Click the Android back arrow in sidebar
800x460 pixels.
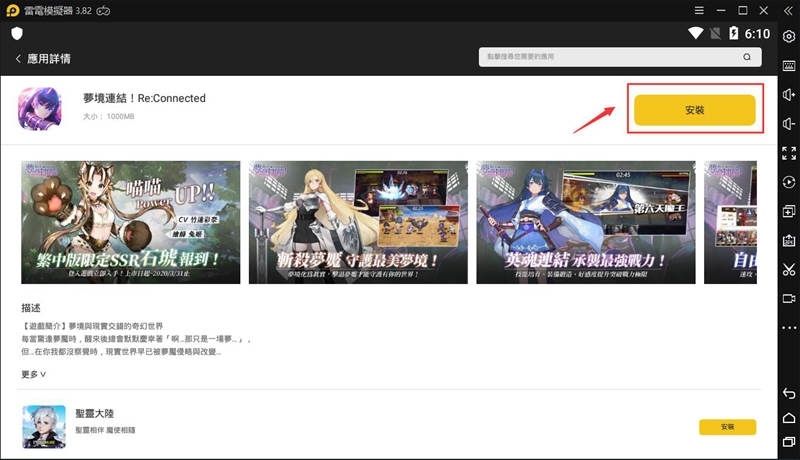(789, 393)
